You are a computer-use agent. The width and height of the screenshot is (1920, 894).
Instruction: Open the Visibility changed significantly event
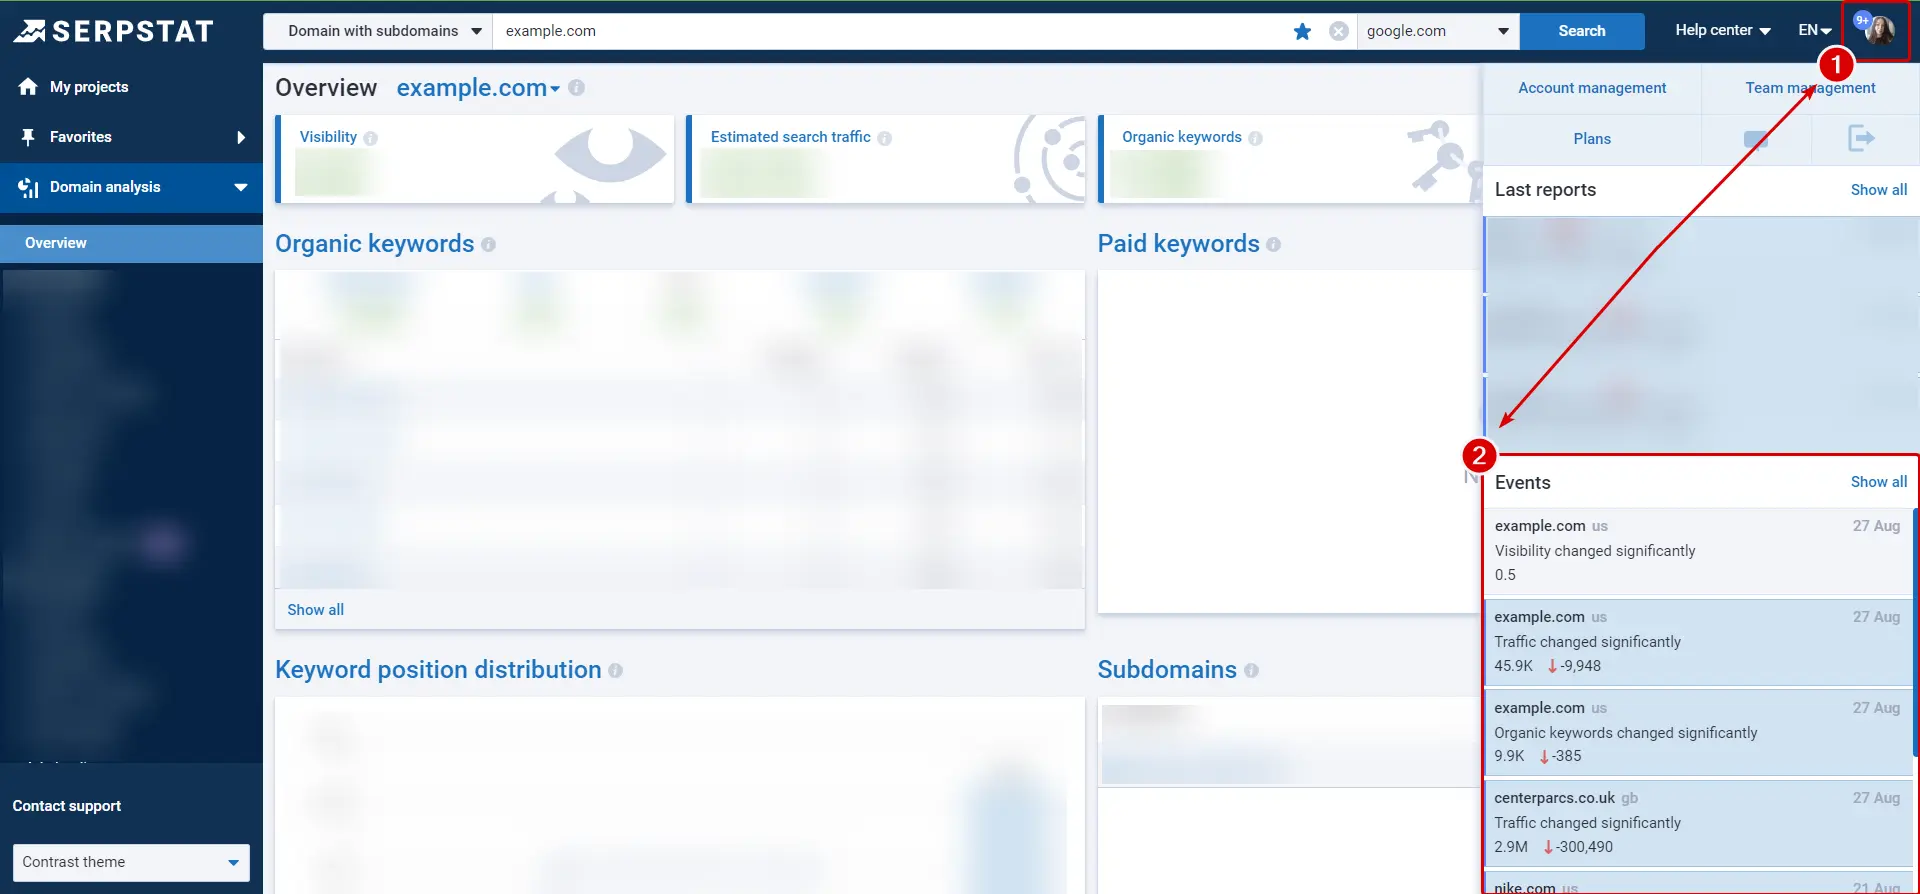[x=1698, y=551]
